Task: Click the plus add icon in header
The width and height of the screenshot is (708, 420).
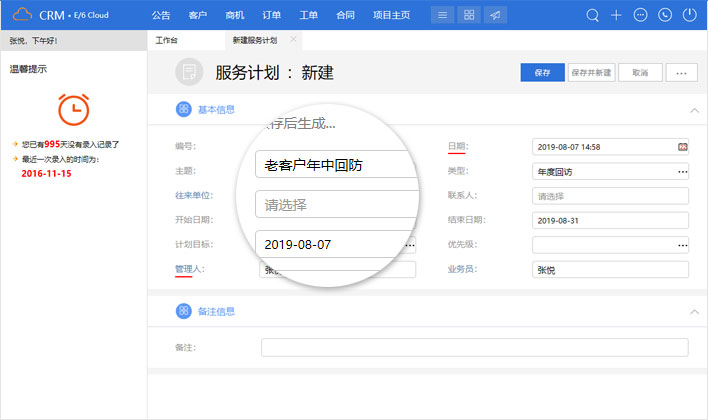Action: [x=617, y=15]
